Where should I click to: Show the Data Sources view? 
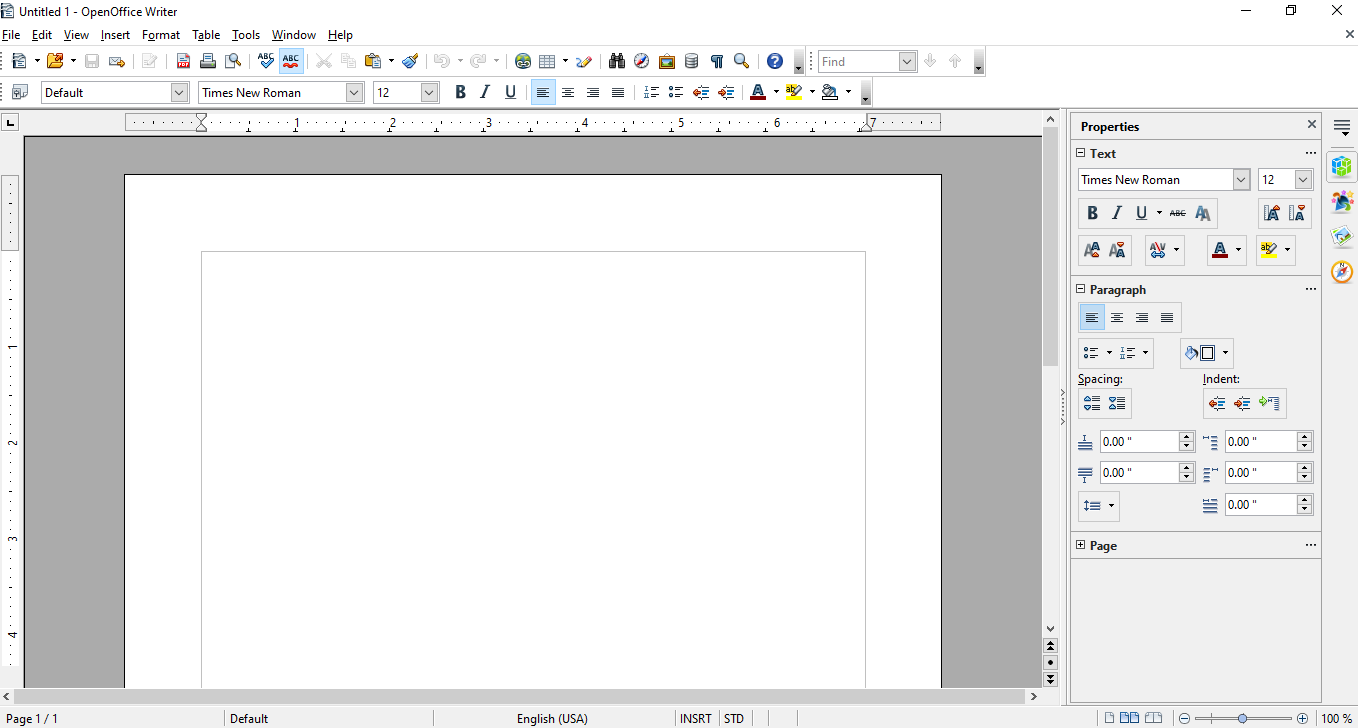pyautogui.click(x=691, y=61)
